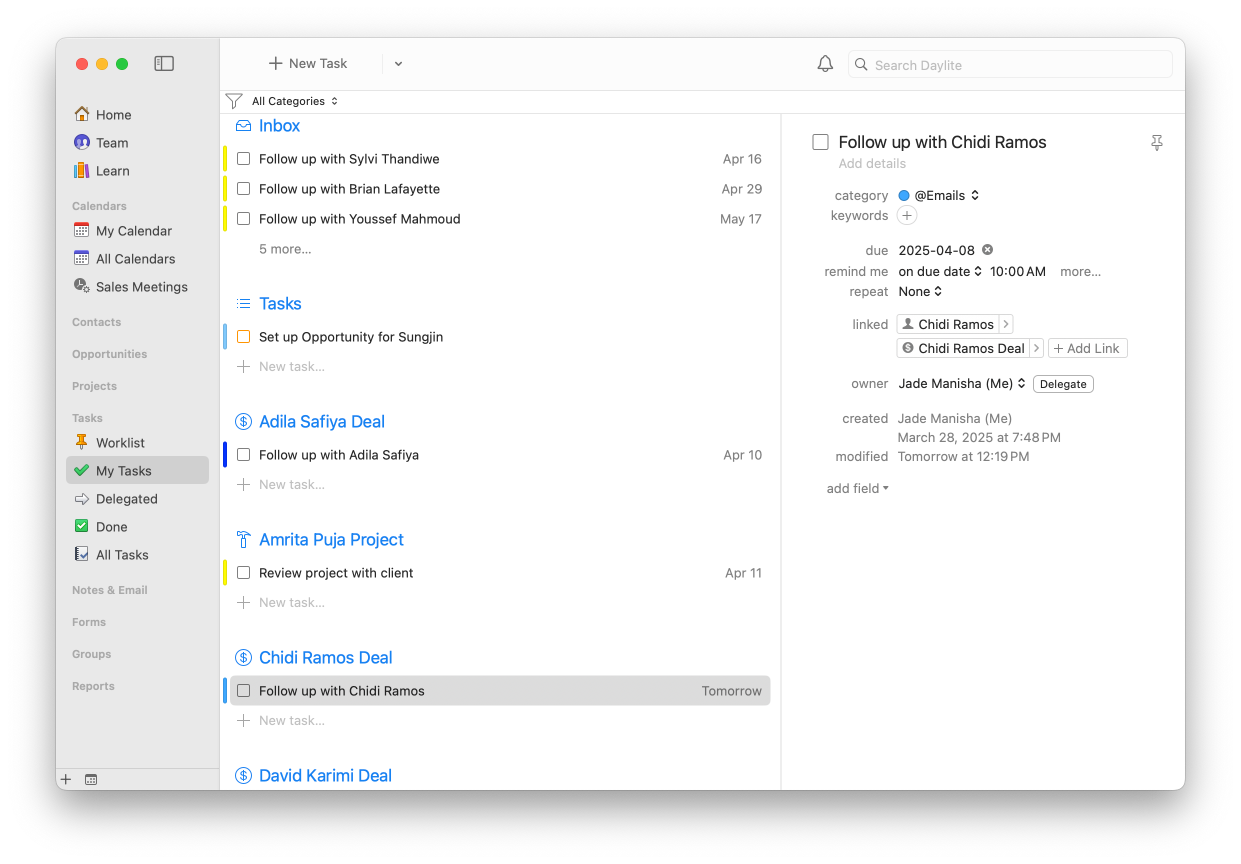This screenshot has height=864, width=1241.
Task: Edit the due date 2025-04-08
Action: (936, 250)
